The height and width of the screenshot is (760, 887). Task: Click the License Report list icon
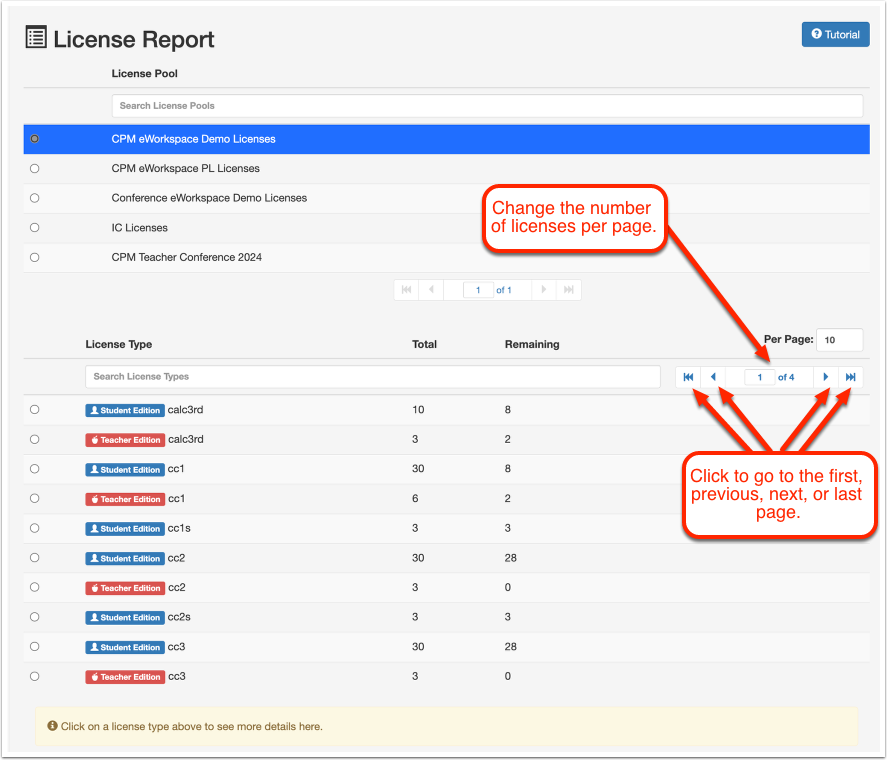pyautogui.click(x=36, y=37)
